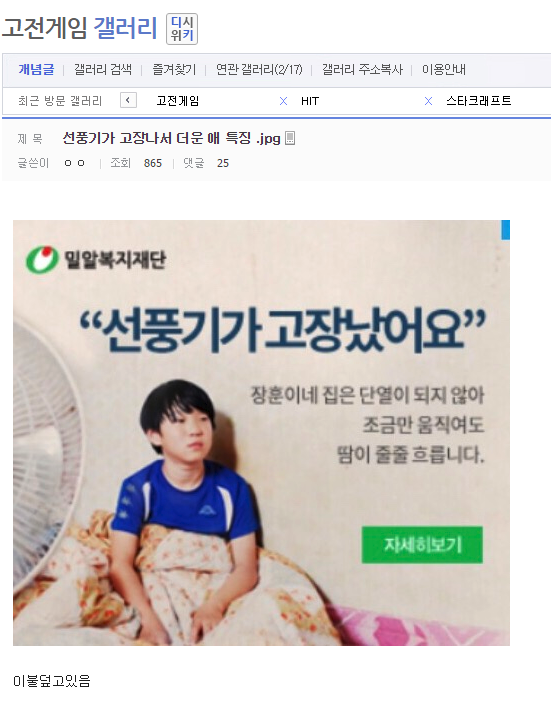Click the author name ㅇㅇ
Image resolution: width=551 pixels, height=721 pixels.
coord(75,163)
